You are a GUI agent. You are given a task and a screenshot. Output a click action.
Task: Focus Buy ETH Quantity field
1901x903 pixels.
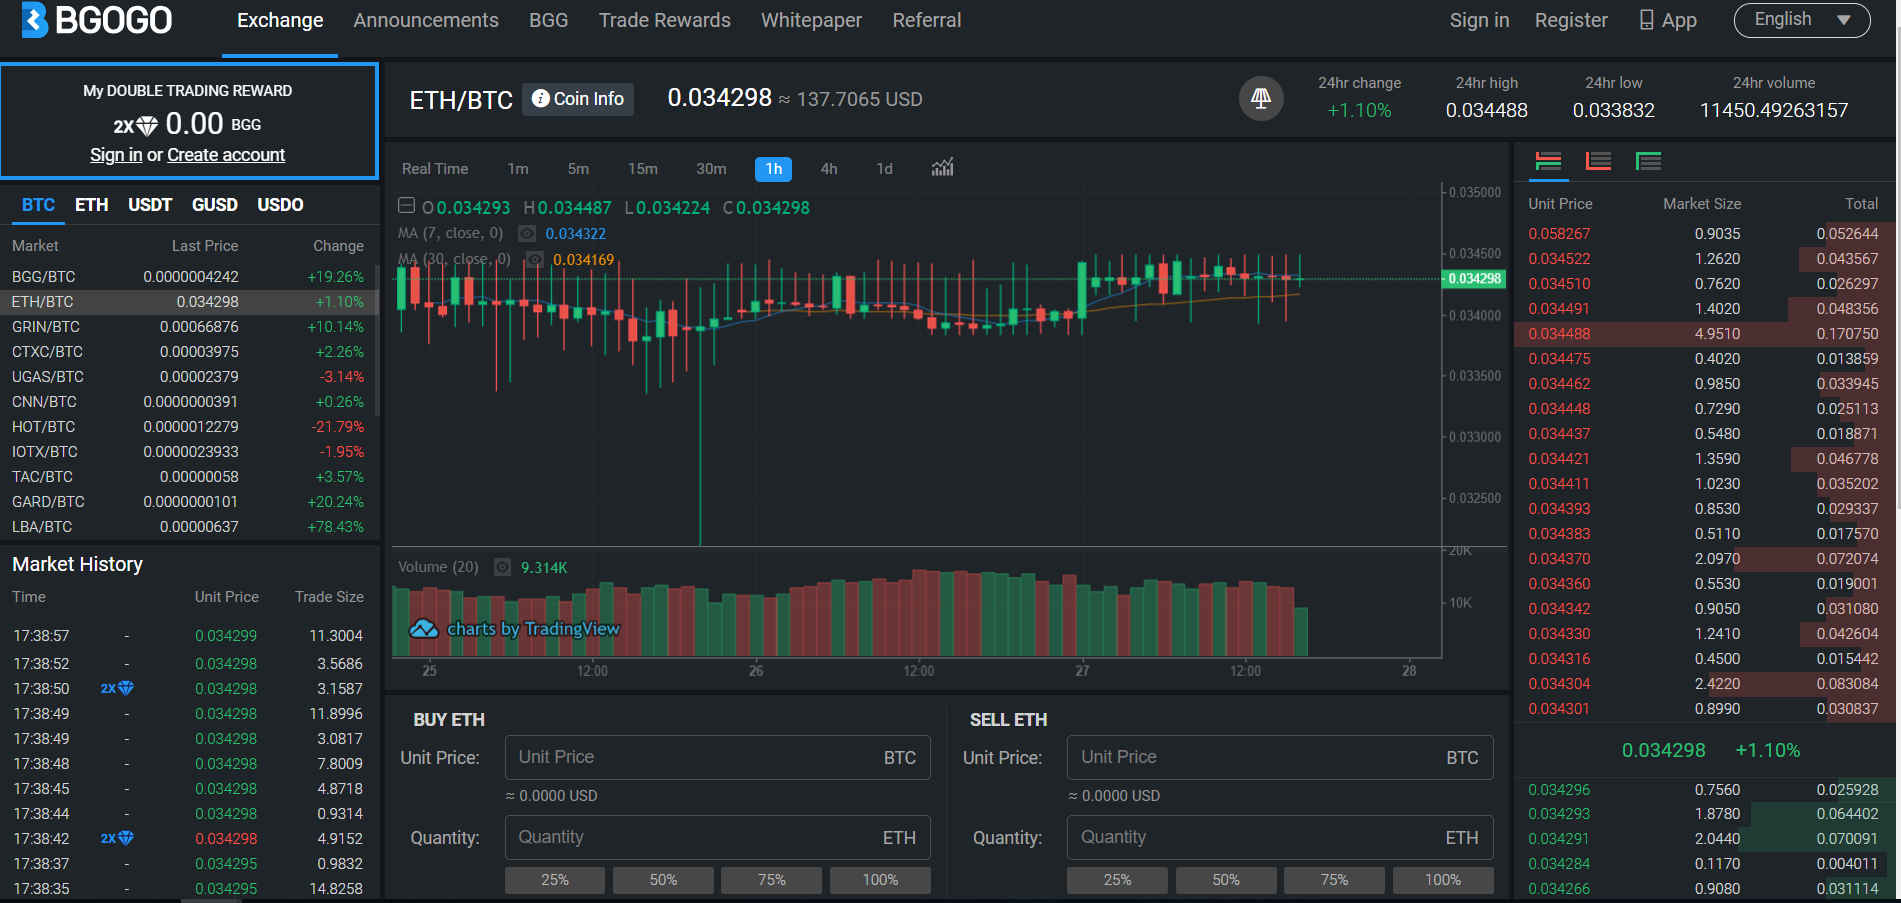pyautogui.click(x=718, y=837)
